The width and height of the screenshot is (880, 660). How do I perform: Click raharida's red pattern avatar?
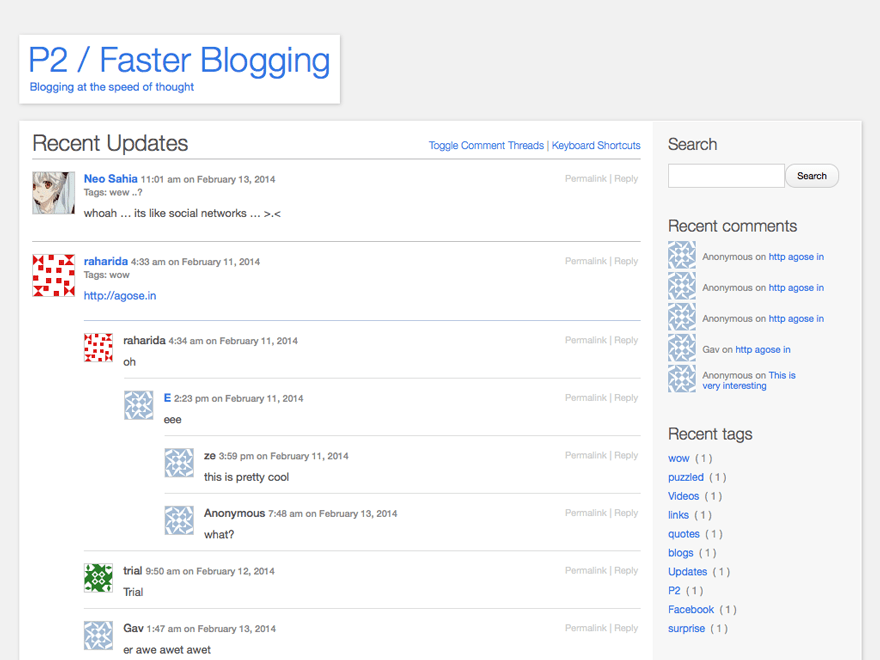(53, 275)
